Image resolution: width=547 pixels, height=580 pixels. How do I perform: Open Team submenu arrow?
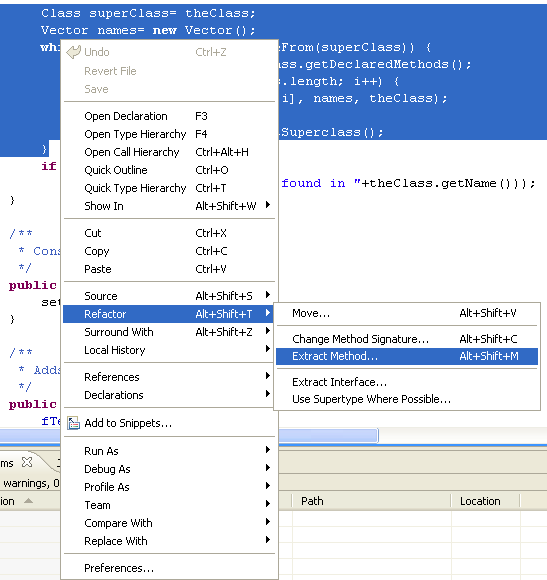pyautogui.click(x=268, y=504)
